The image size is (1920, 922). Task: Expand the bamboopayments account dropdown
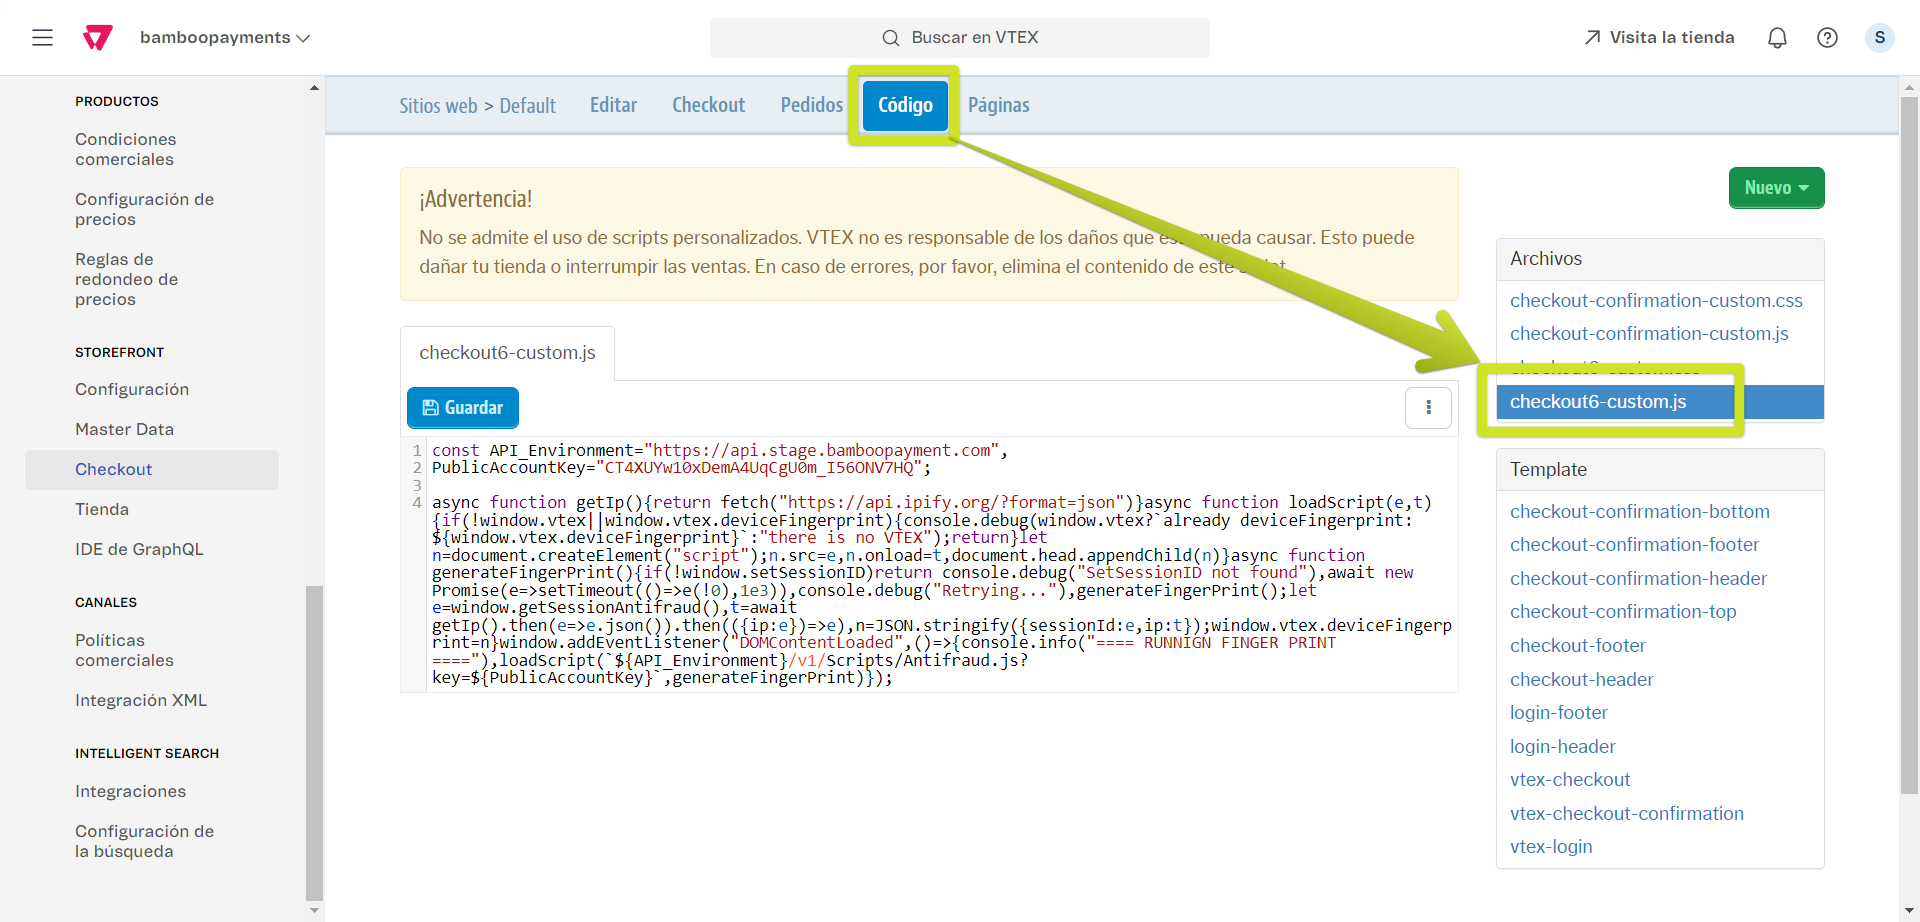point(225,38)
